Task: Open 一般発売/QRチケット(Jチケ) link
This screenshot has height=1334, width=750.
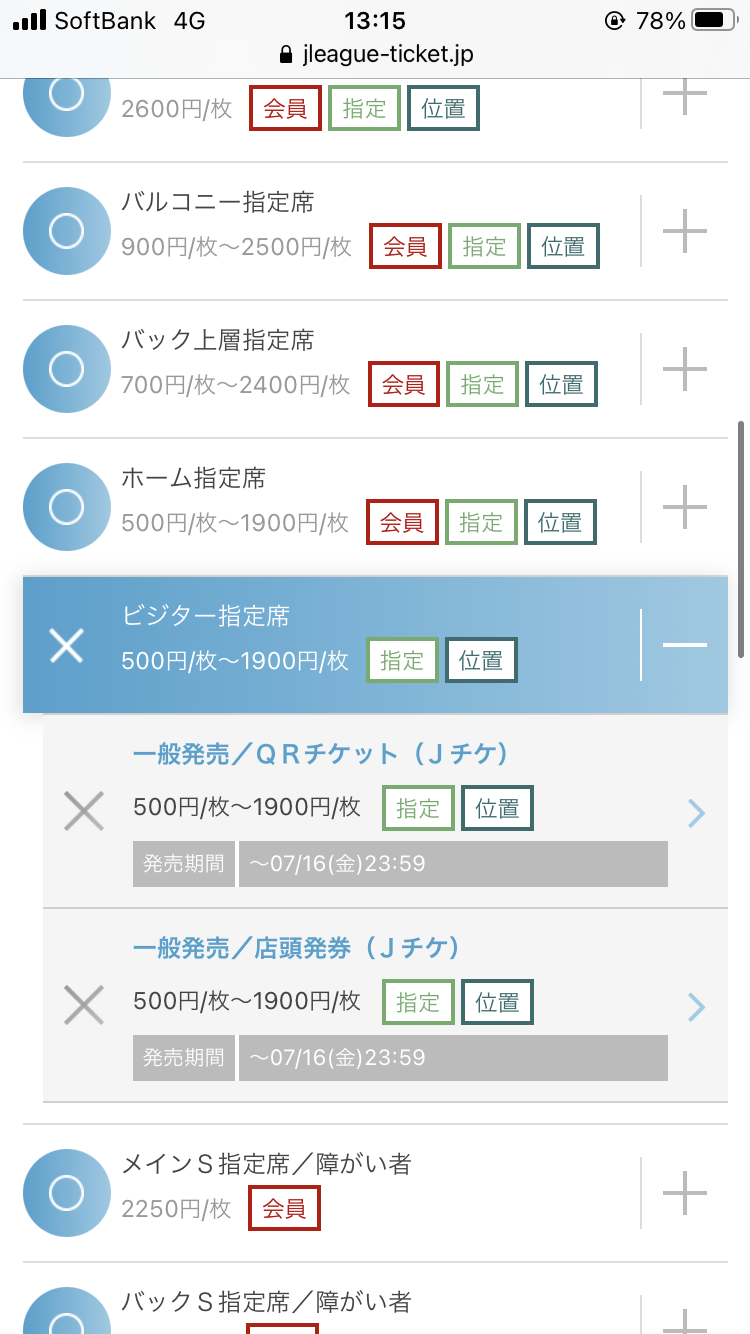Action: (x=320, y=754)
